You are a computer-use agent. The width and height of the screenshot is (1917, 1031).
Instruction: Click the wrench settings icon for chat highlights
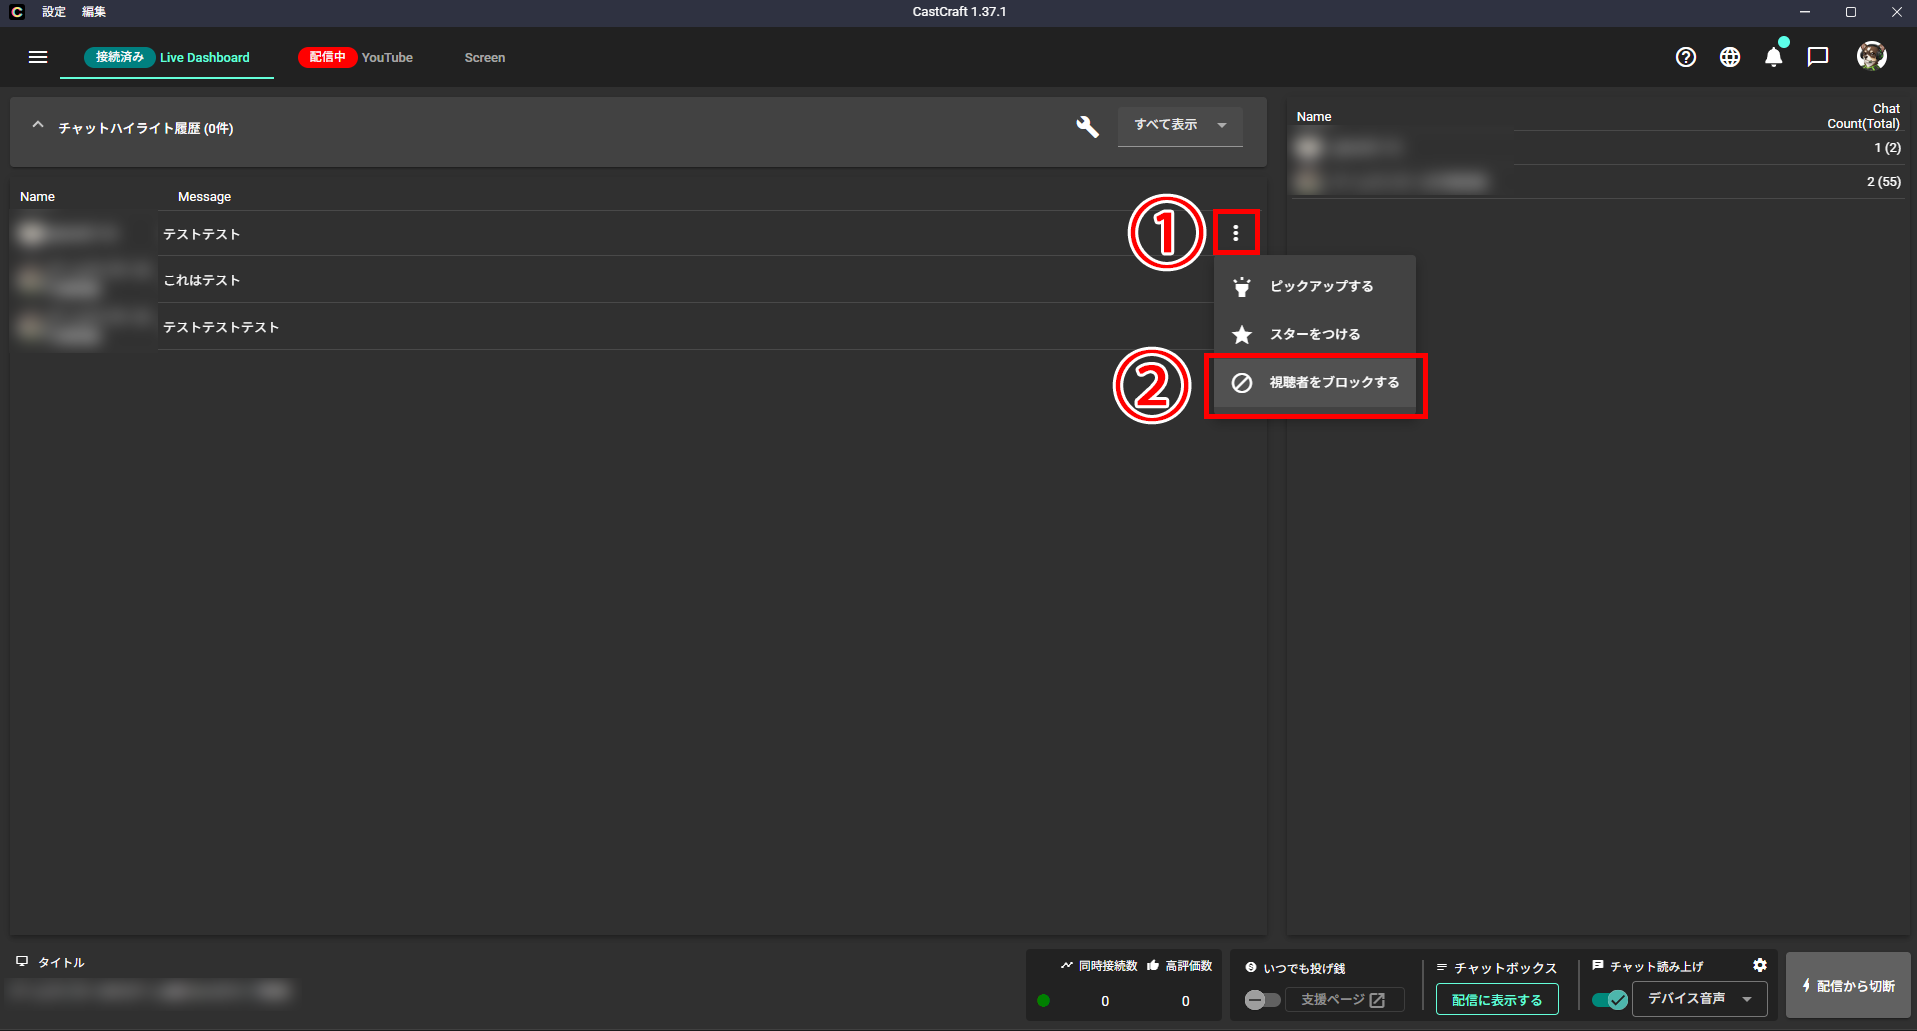(x=1087, y=126)
